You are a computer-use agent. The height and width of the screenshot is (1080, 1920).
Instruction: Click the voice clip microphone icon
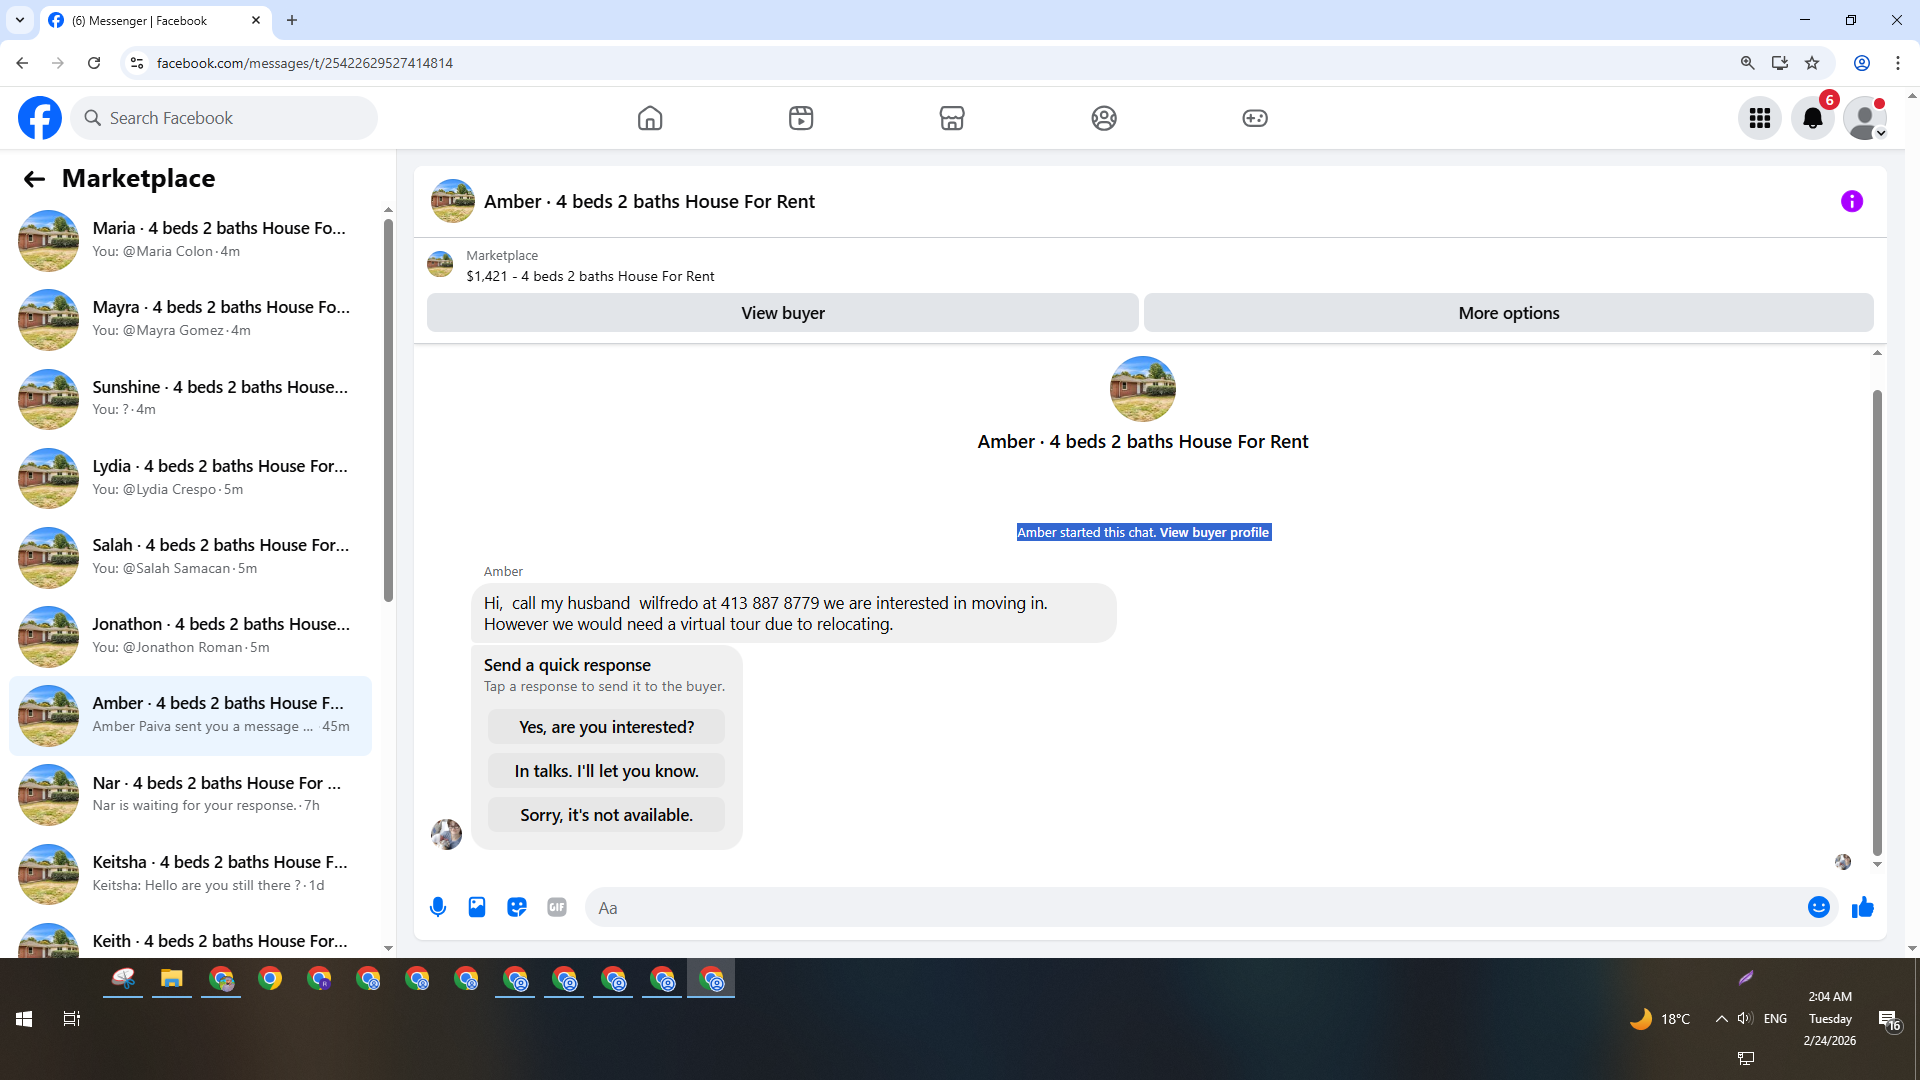tap(438, 907)
